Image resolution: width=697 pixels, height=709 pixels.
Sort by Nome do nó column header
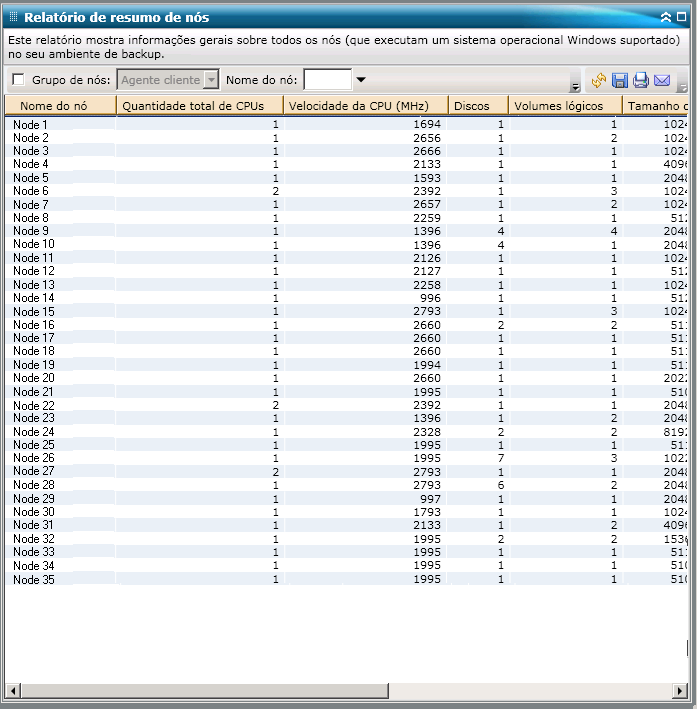coord(61,106)
